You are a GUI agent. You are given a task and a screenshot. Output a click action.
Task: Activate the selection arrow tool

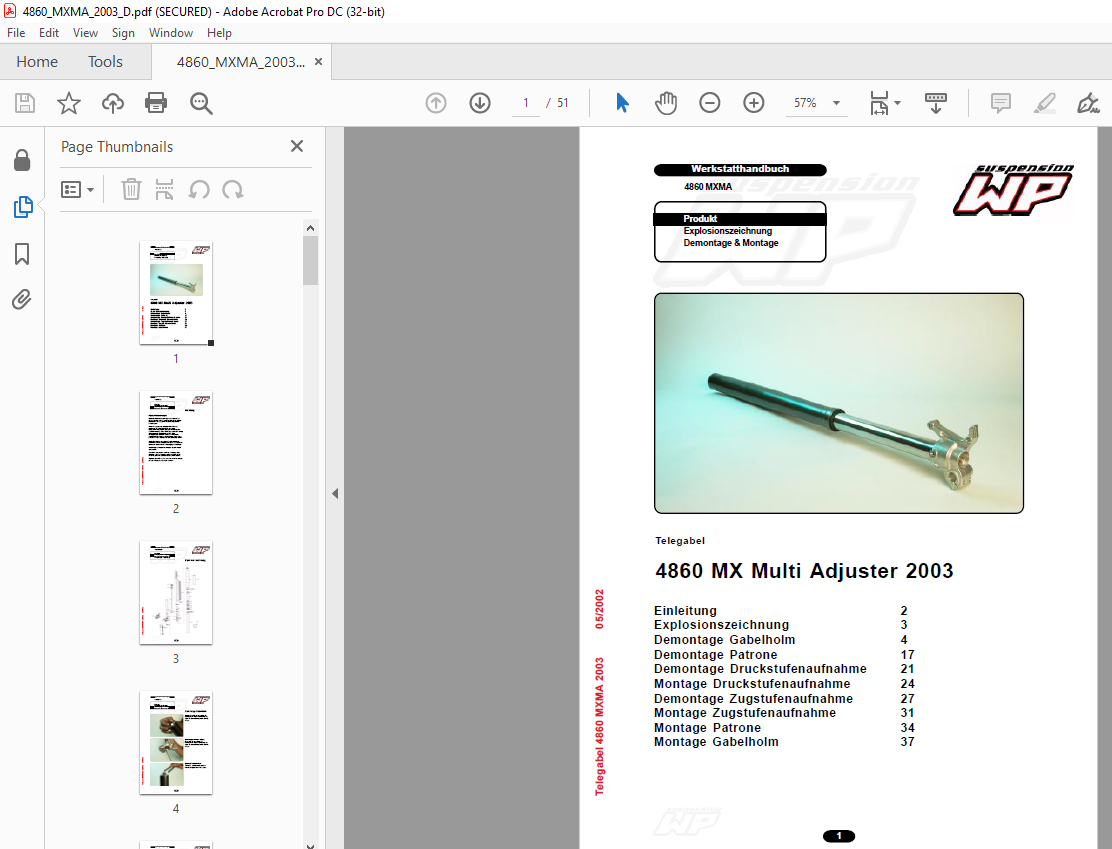(623, 104)
